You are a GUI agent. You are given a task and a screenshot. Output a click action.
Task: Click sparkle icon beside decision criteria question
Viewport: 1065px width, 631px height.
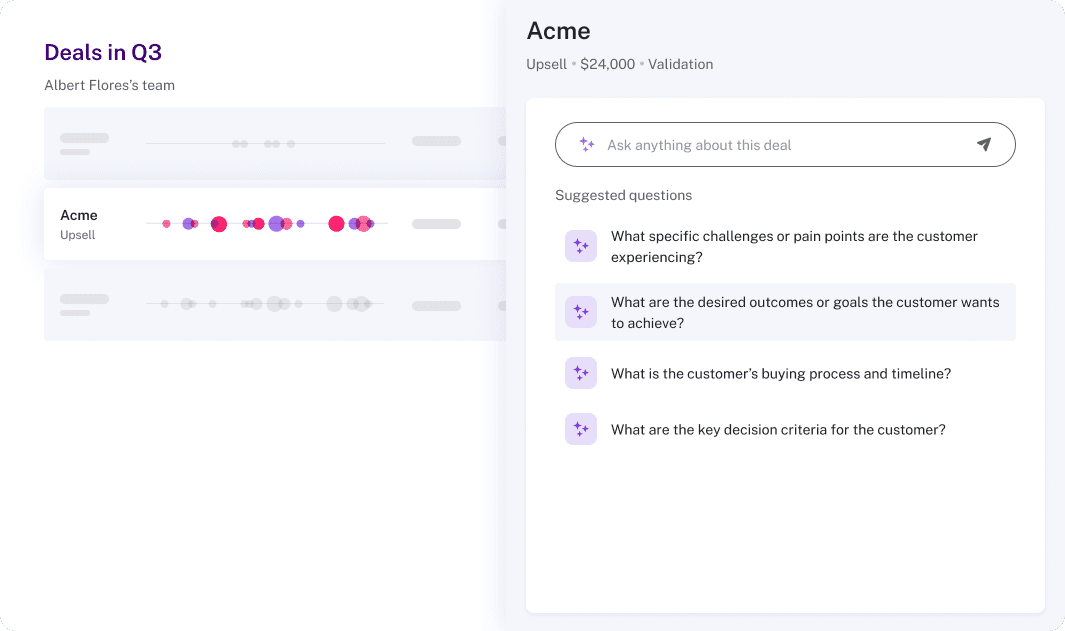(x=581, y=429)
